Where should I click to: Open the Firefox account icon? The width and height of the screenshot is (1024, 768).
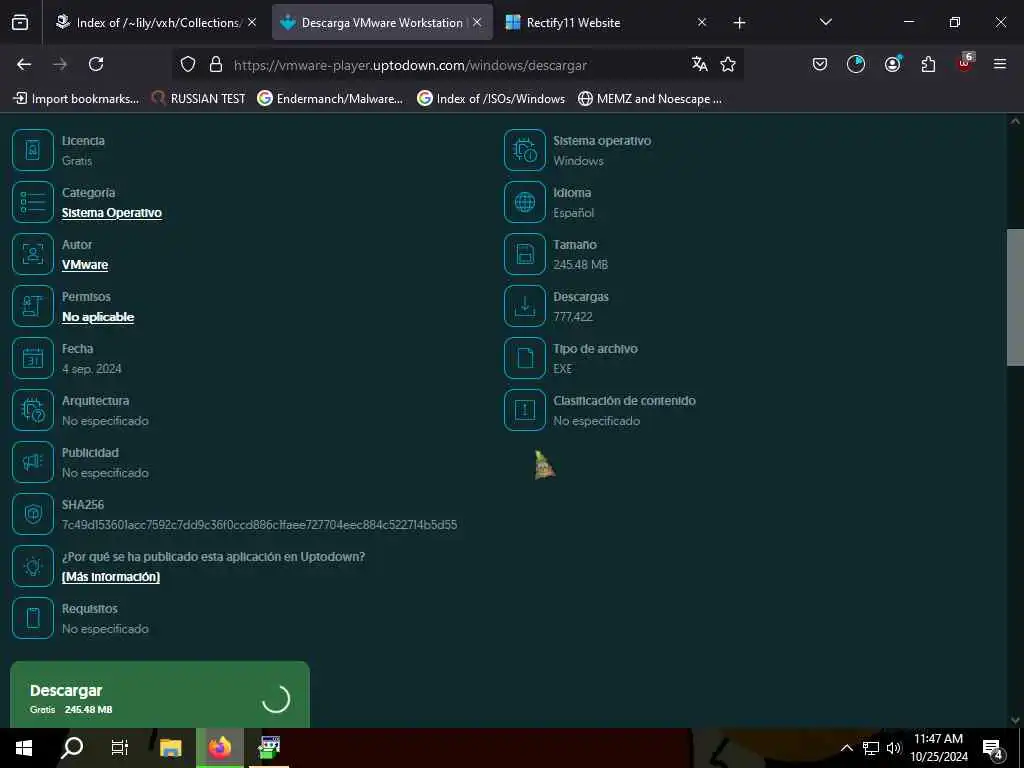coord(892,64)
